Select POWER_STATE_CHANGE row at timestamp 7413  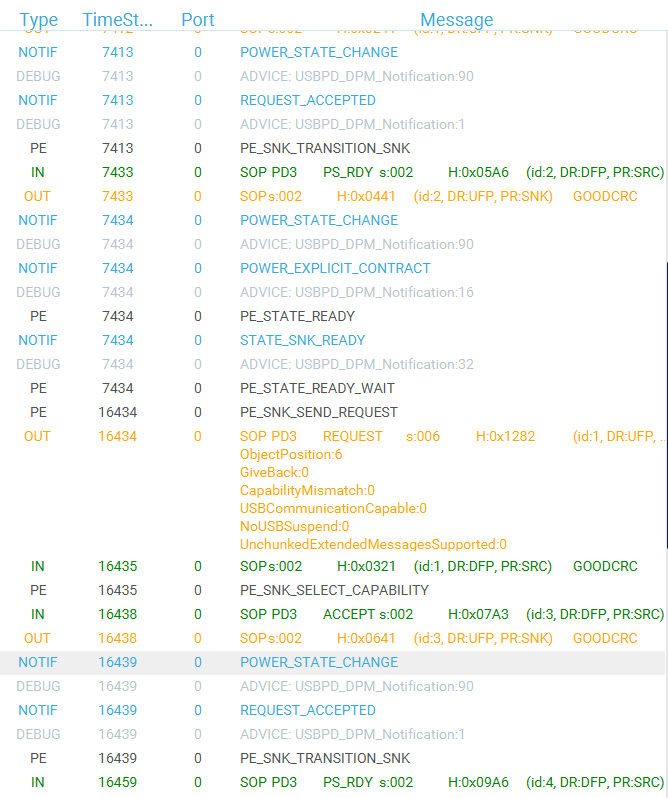point(332,52)
